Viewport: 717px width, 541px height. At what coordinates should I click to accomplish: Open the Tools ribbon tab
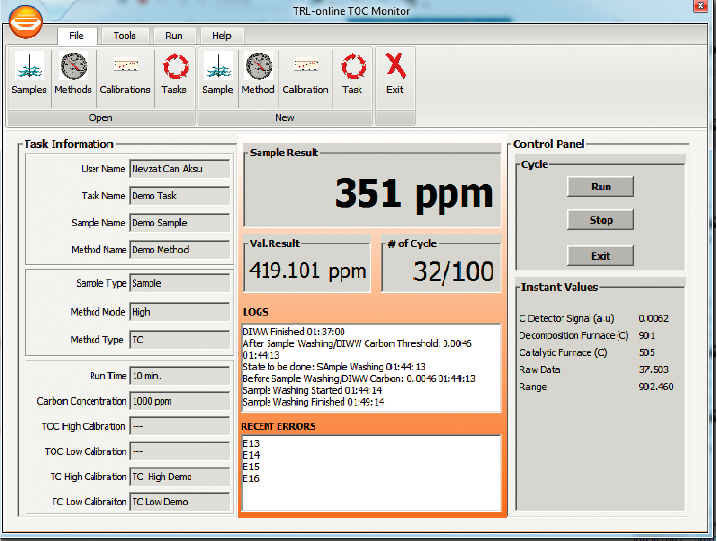pos(125,36)
